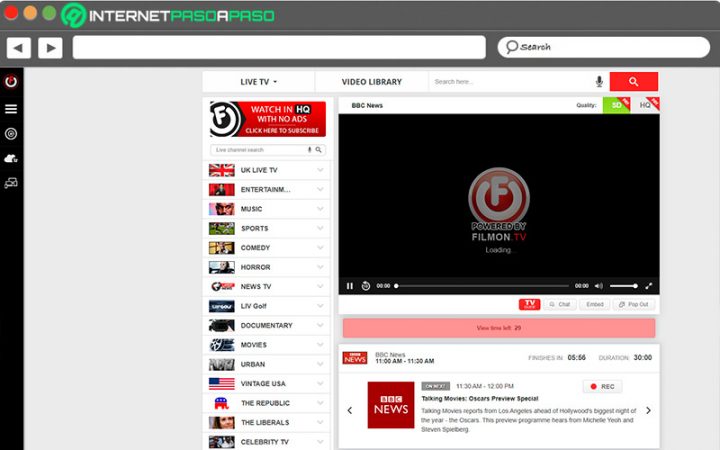Mute the video player volume speaker
The width and height of the screenshot is (720, 450).
pyautogui.click(x=598, y=286)
